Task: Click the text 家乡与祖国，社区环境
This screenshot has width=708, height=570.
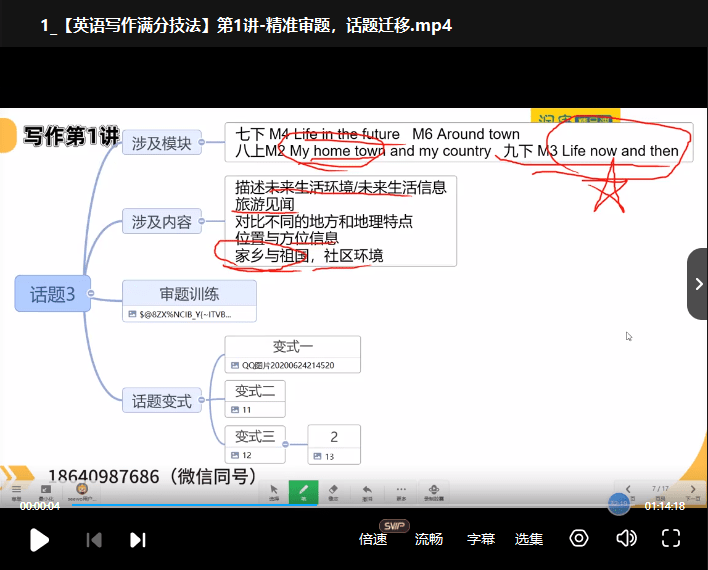Action: pyautogui.click(x=309, y=256)
